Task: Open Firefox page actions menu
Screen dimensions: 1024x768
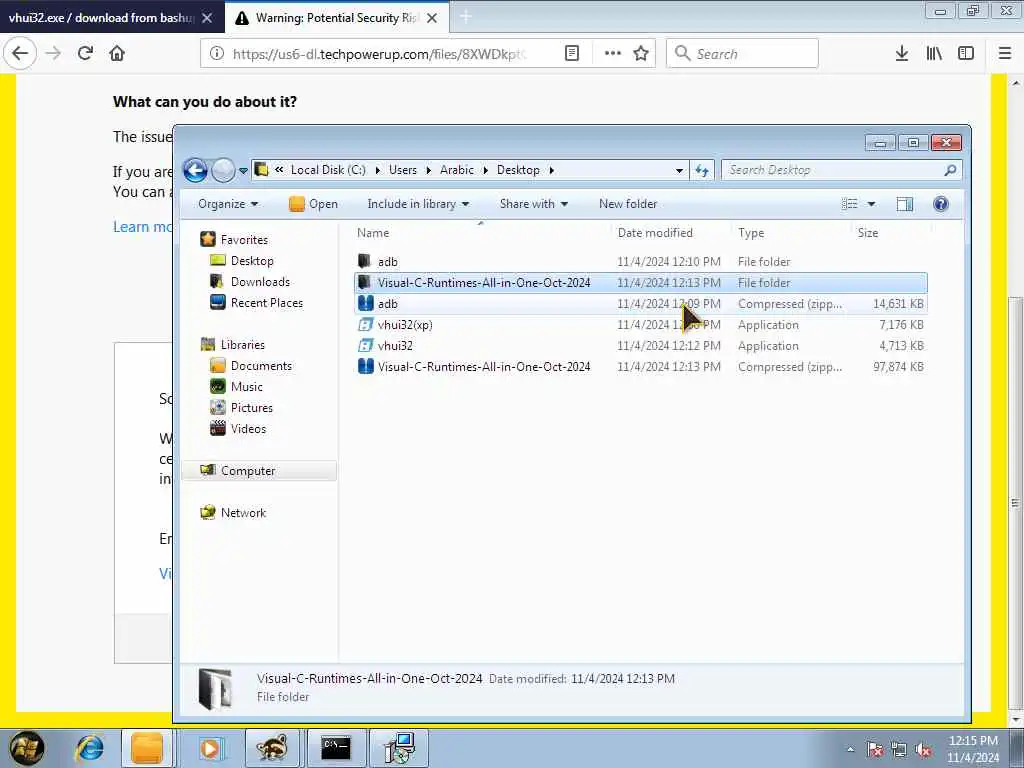Action: click(x=613, y=54)
